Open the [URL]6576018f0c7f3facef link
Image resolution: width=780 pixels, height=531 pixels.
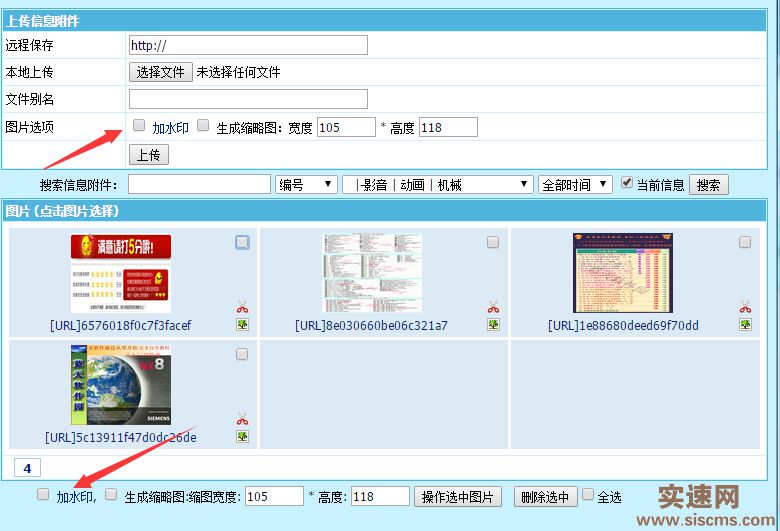(120, 325)
